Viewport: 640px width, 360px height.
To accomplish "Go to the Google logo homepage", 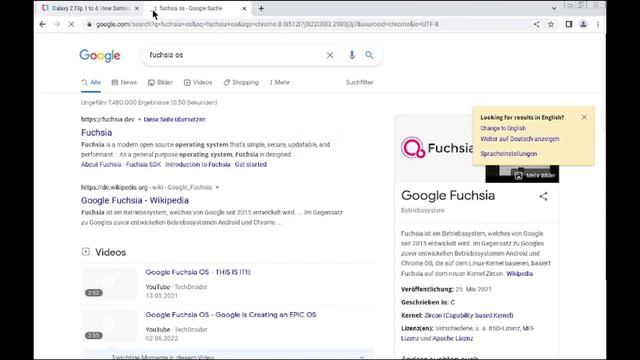I will (100, 56).
